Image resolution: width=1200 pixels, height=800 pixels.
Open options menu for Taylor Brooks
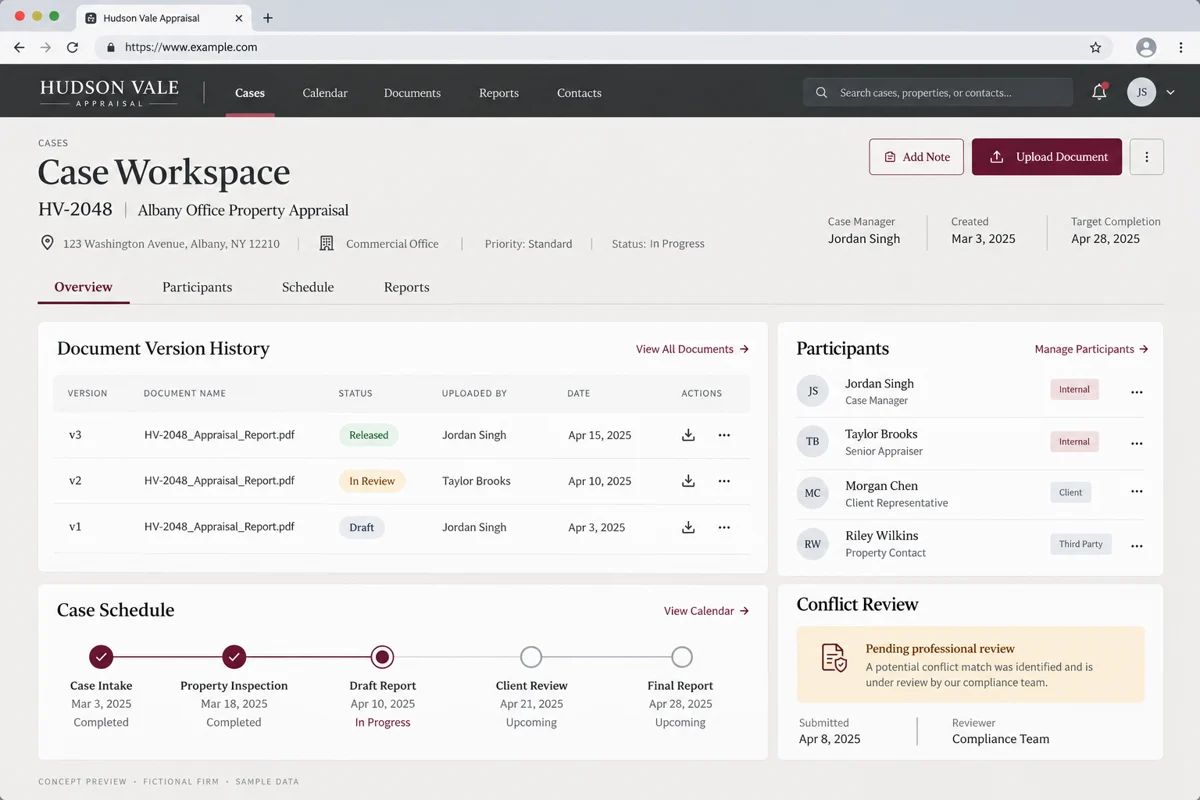coord(1136,443)
